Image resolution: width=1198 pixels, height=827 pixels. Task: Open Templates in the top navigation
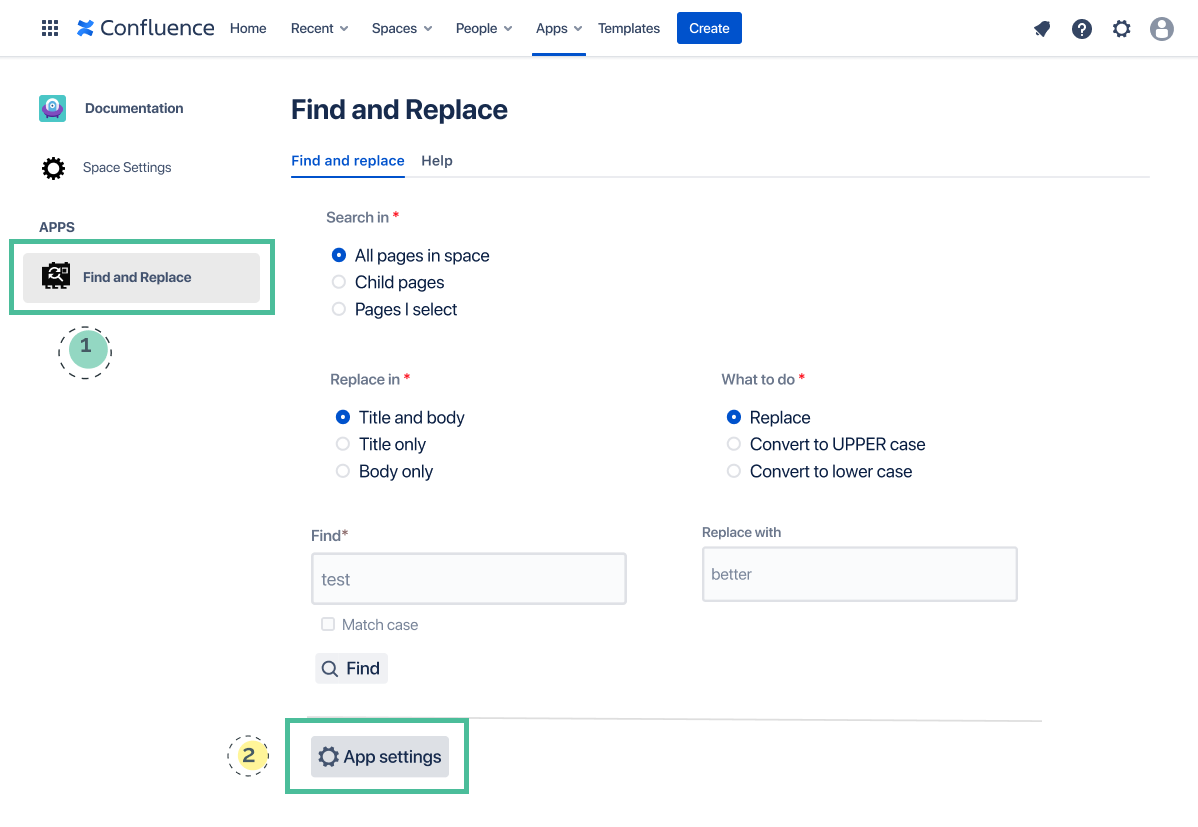click(x=629, y=28)
